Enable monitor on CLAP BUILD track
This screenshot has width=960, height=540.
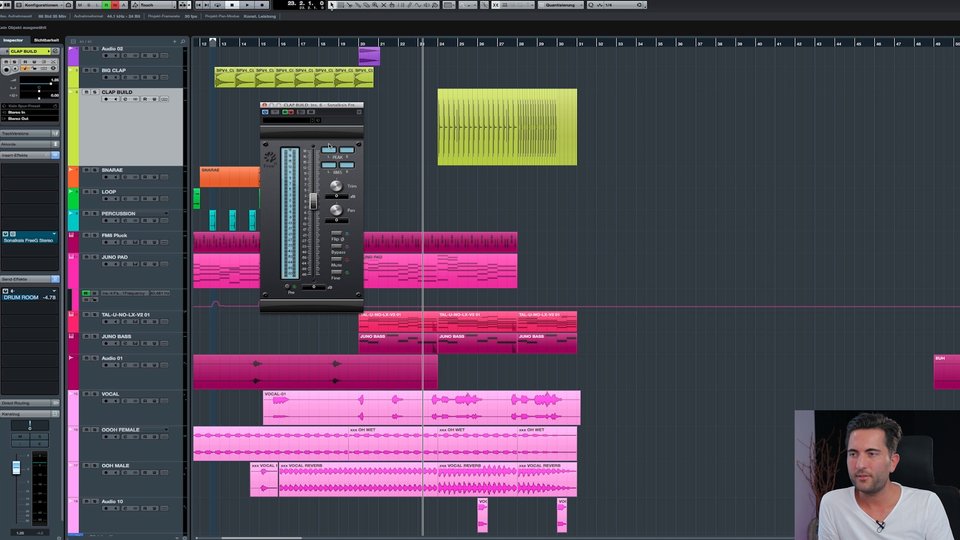coord(115,99)
